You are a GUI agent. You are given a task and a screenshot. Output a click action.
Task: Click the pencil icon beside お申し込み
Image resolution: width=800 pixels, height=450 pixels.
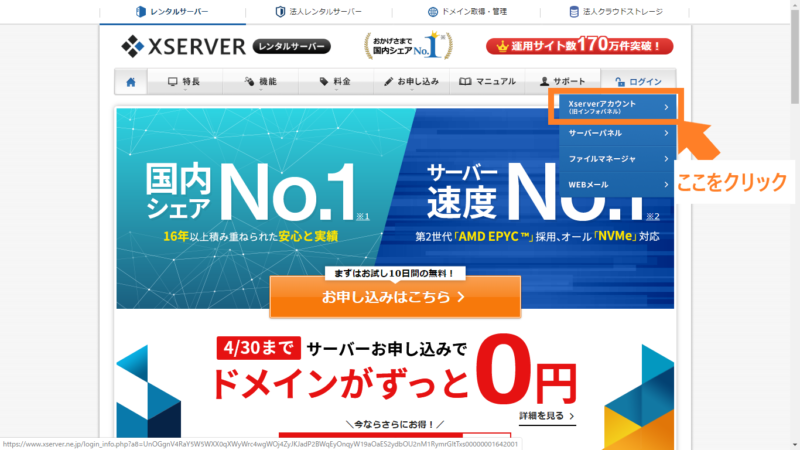388,82
